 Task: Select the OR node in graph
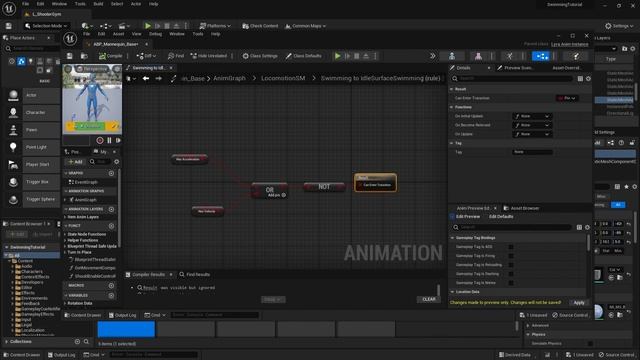pos(269,191)
